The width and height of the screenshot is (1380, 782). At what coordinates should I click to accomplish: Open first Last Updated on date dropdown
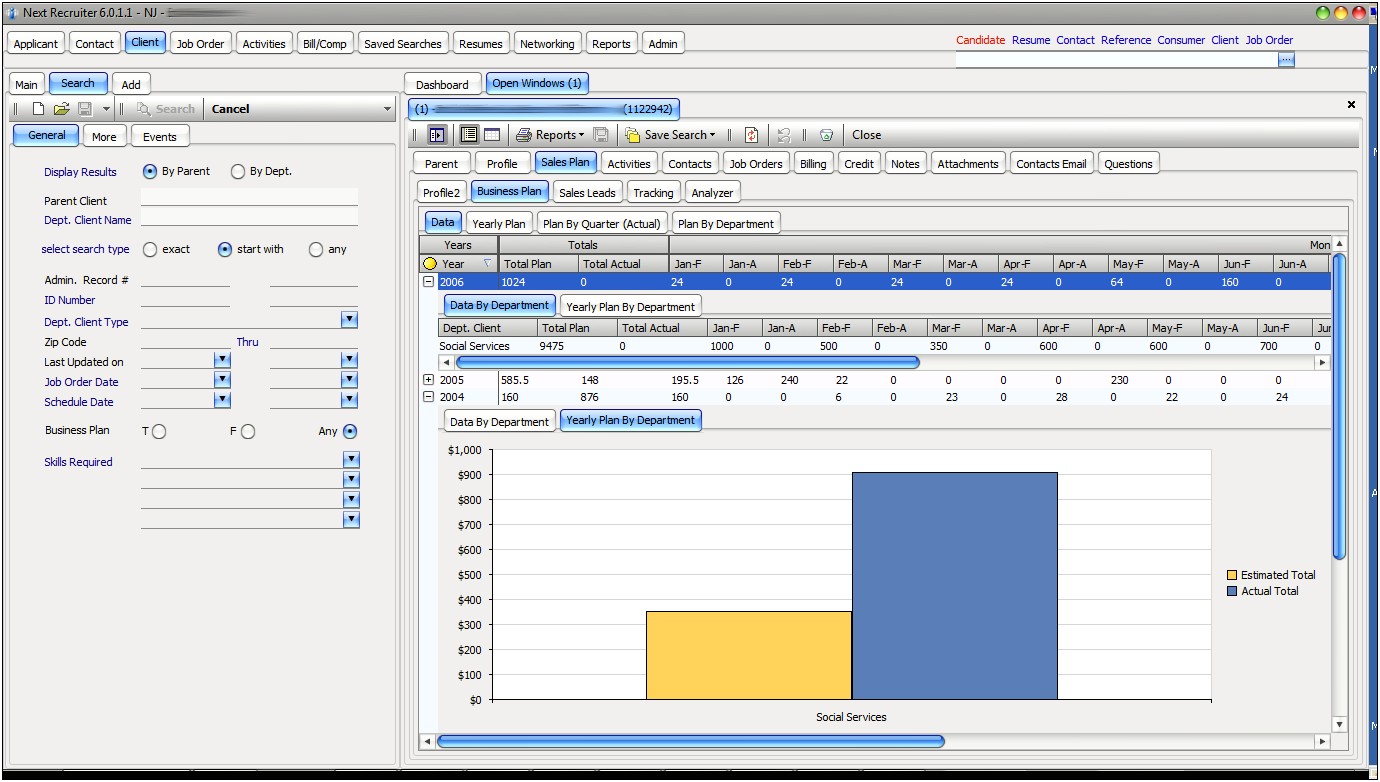point(222,360)
